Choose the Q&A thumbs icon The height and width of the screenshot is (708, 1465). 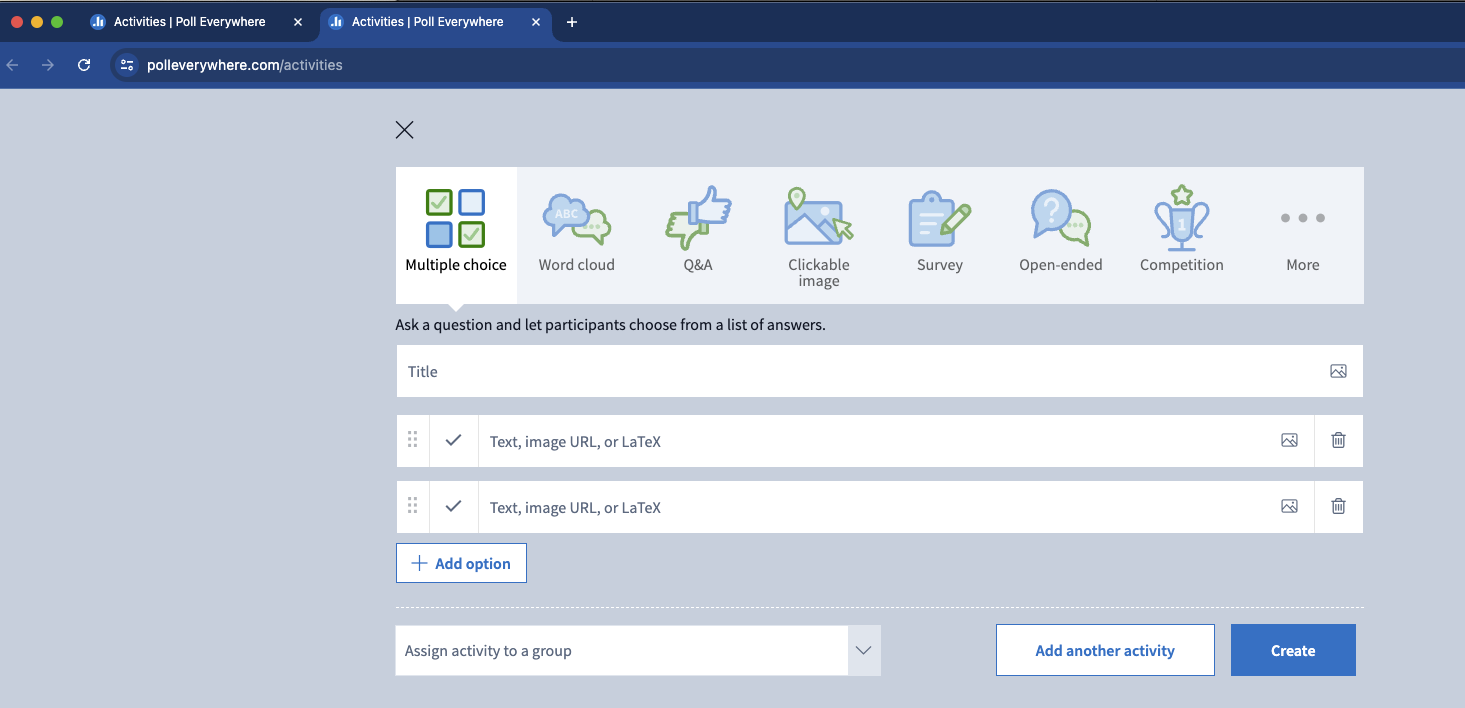698,218
